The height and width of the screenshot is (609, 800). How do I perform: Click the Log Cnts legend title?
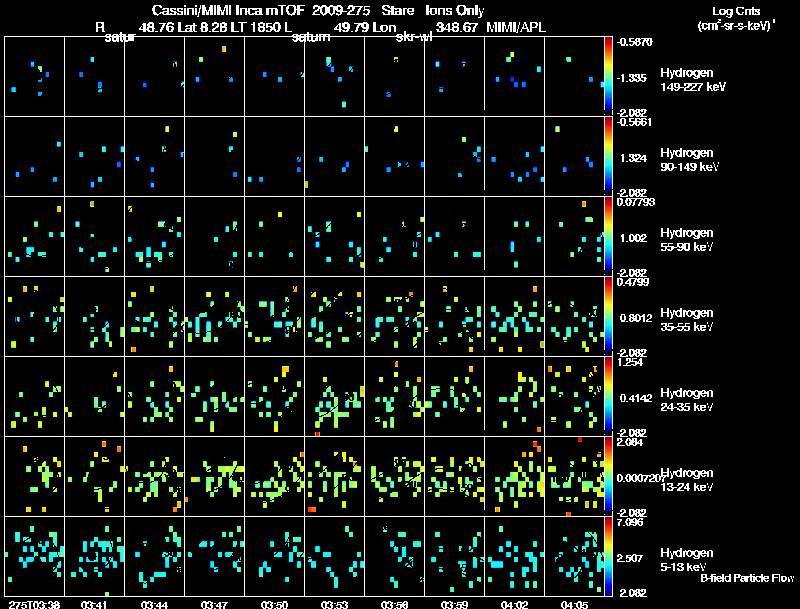pyautogui.click(x=736, y=11)
